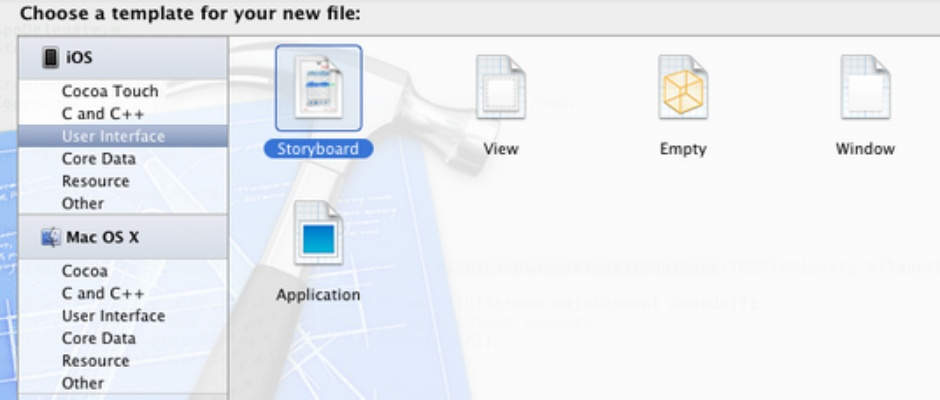Select User Interface under iOS

click(123, 136)
